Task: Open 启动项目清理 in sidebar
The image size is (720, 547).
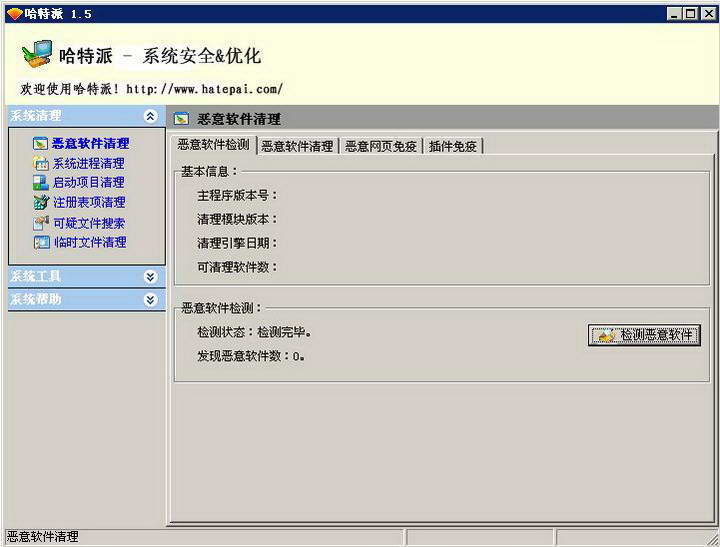Action: click(89, 183)
